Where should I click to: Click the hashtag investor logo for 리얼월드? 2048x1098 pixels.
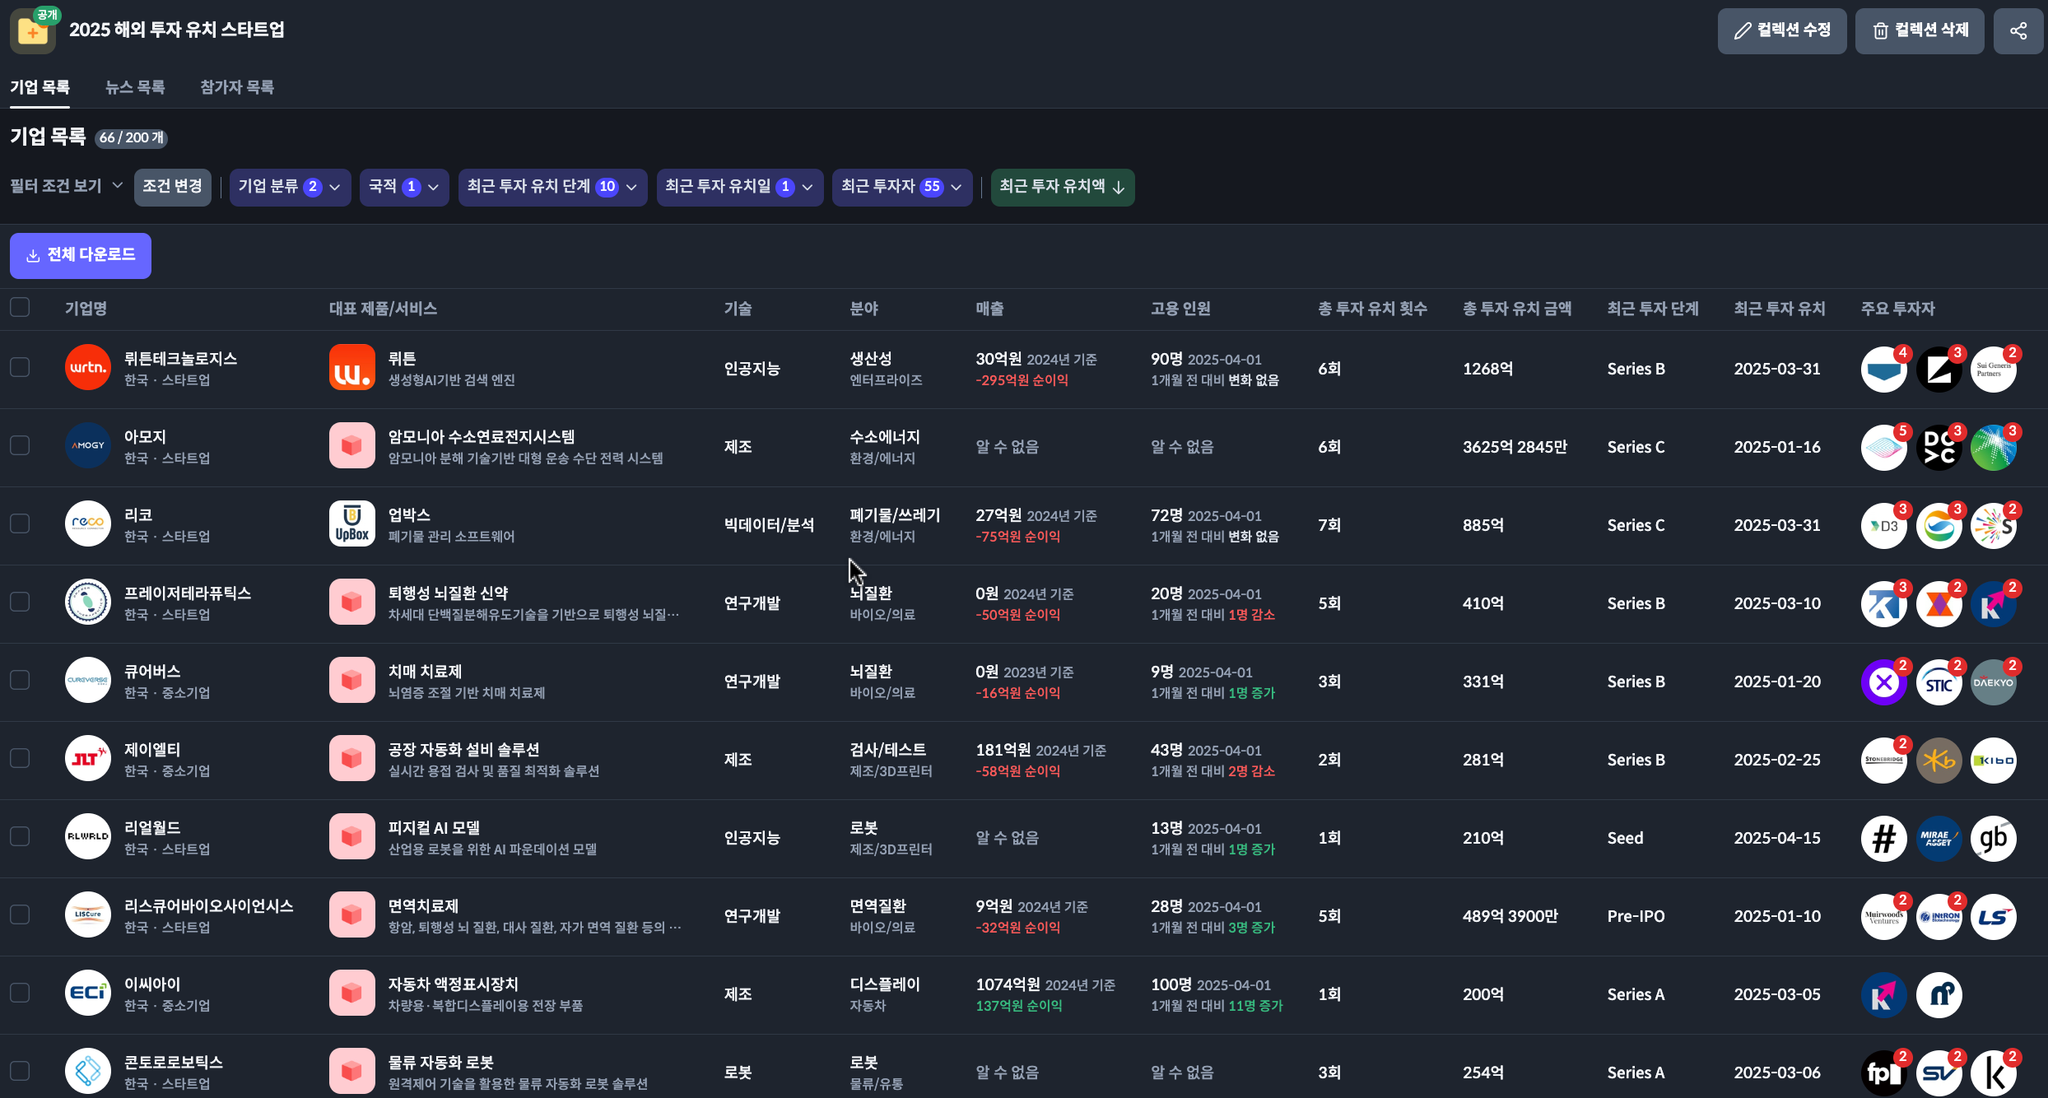(1883, 839)
